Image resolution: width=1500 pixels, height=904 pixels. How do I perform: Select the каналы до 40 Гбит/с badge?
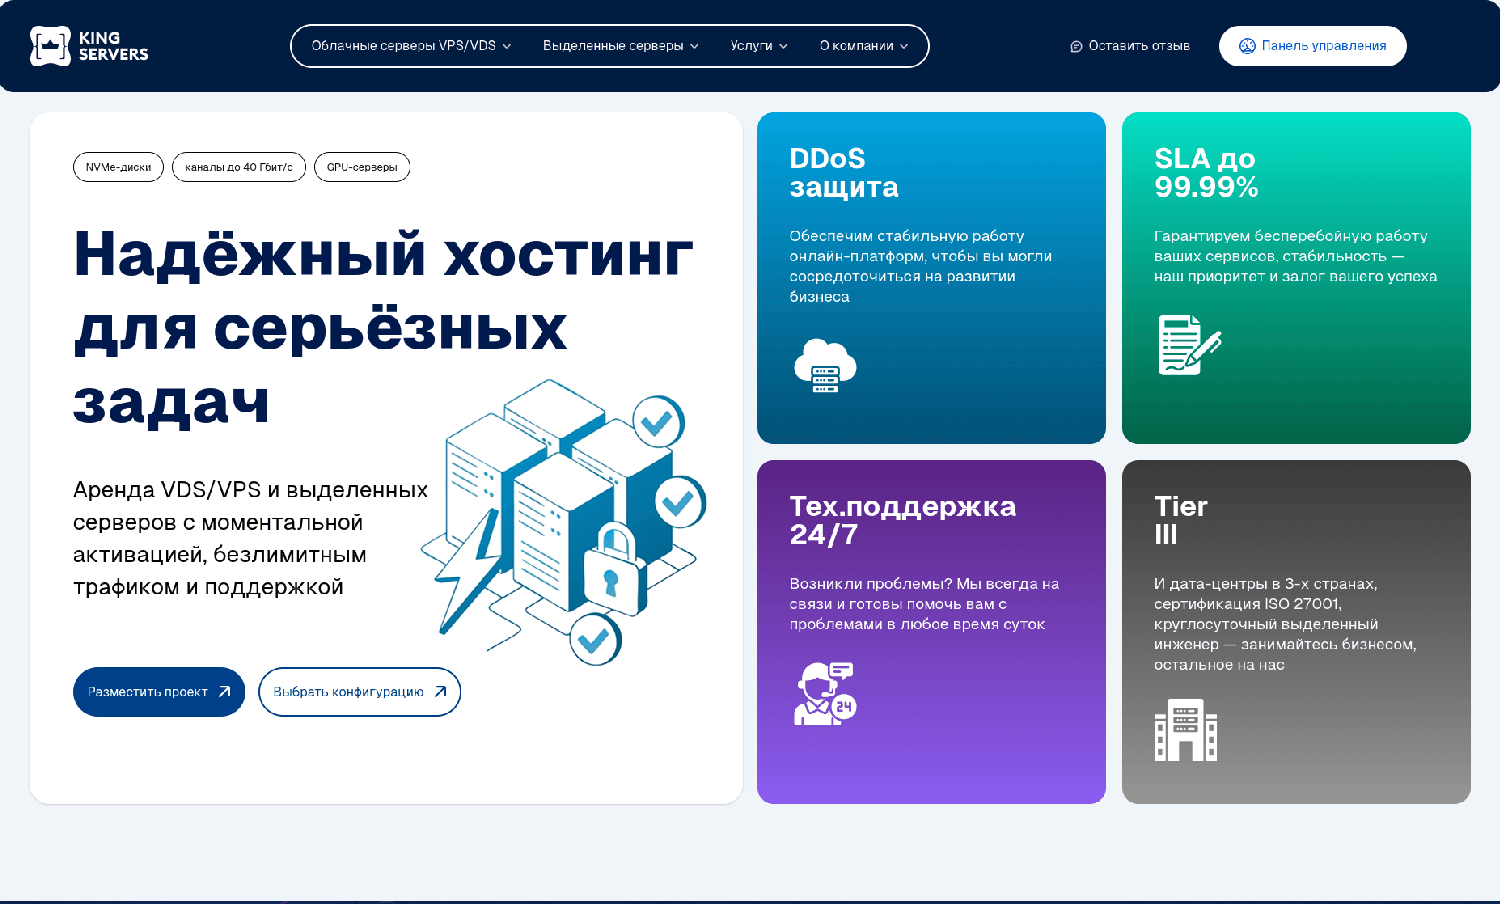pyautogui.click(x=238, y=167)
